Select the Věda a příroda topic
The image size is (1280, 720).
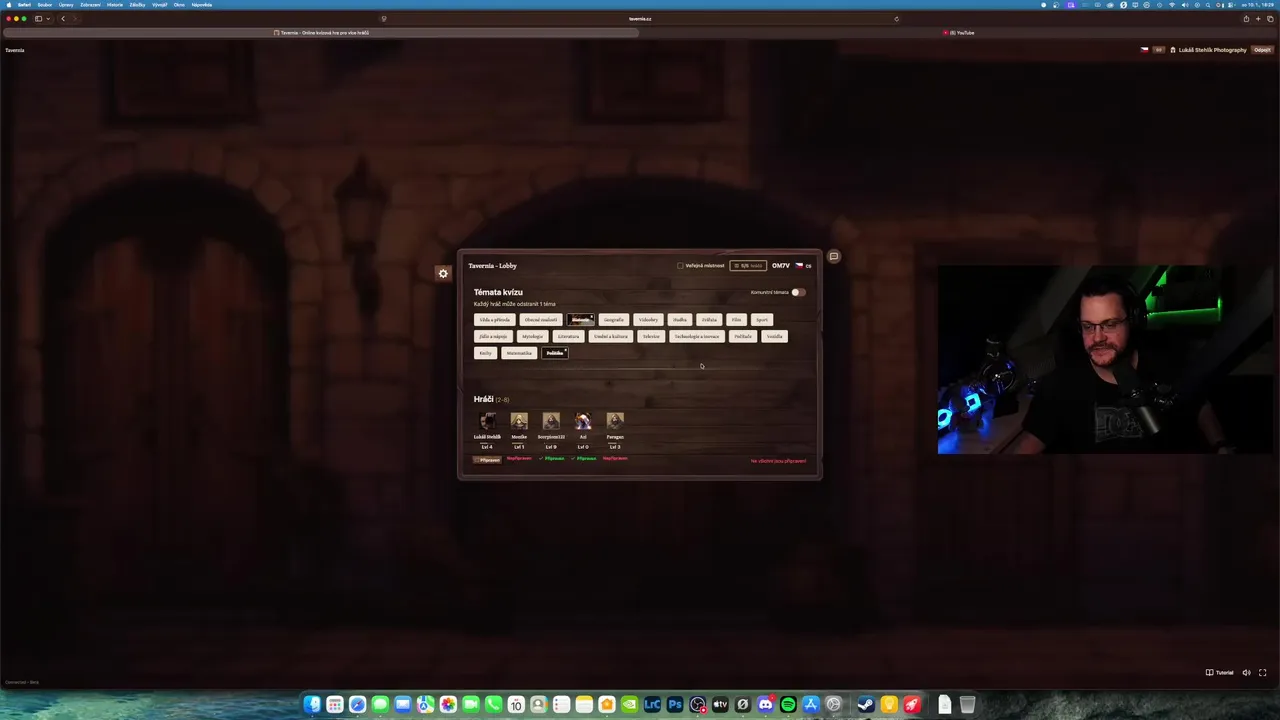tap(494, 320)
